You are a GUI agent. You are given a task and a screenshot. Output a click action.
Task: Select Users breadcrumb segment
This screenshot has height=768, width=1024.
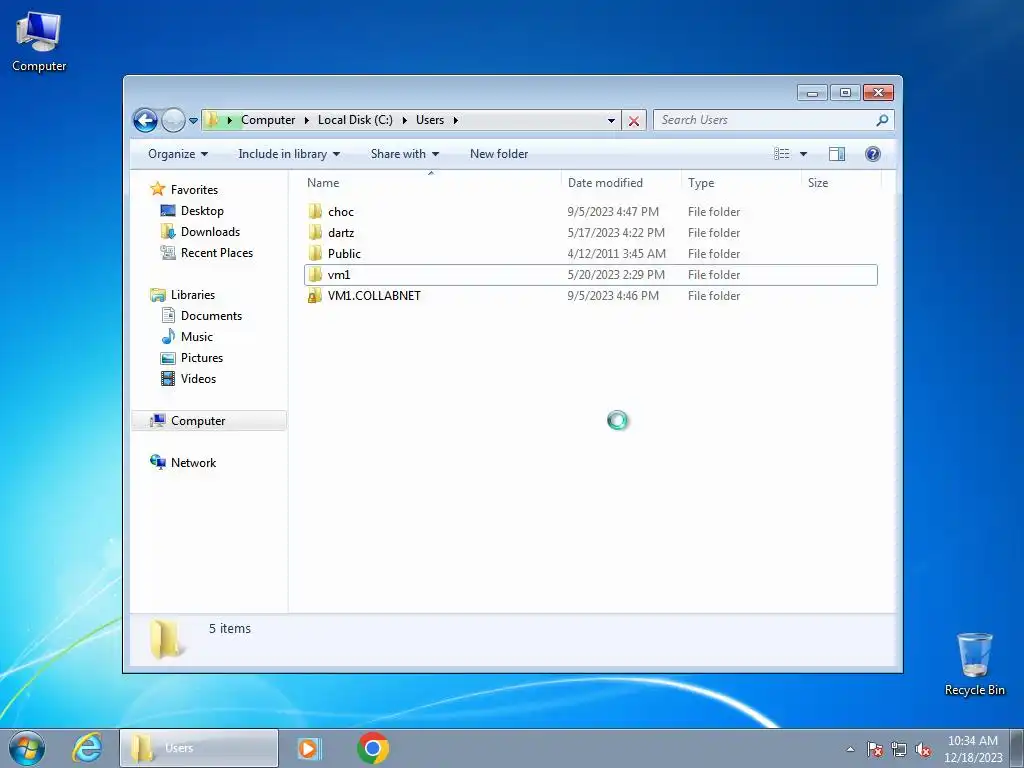pyautogui.click(x=430, y=120)
